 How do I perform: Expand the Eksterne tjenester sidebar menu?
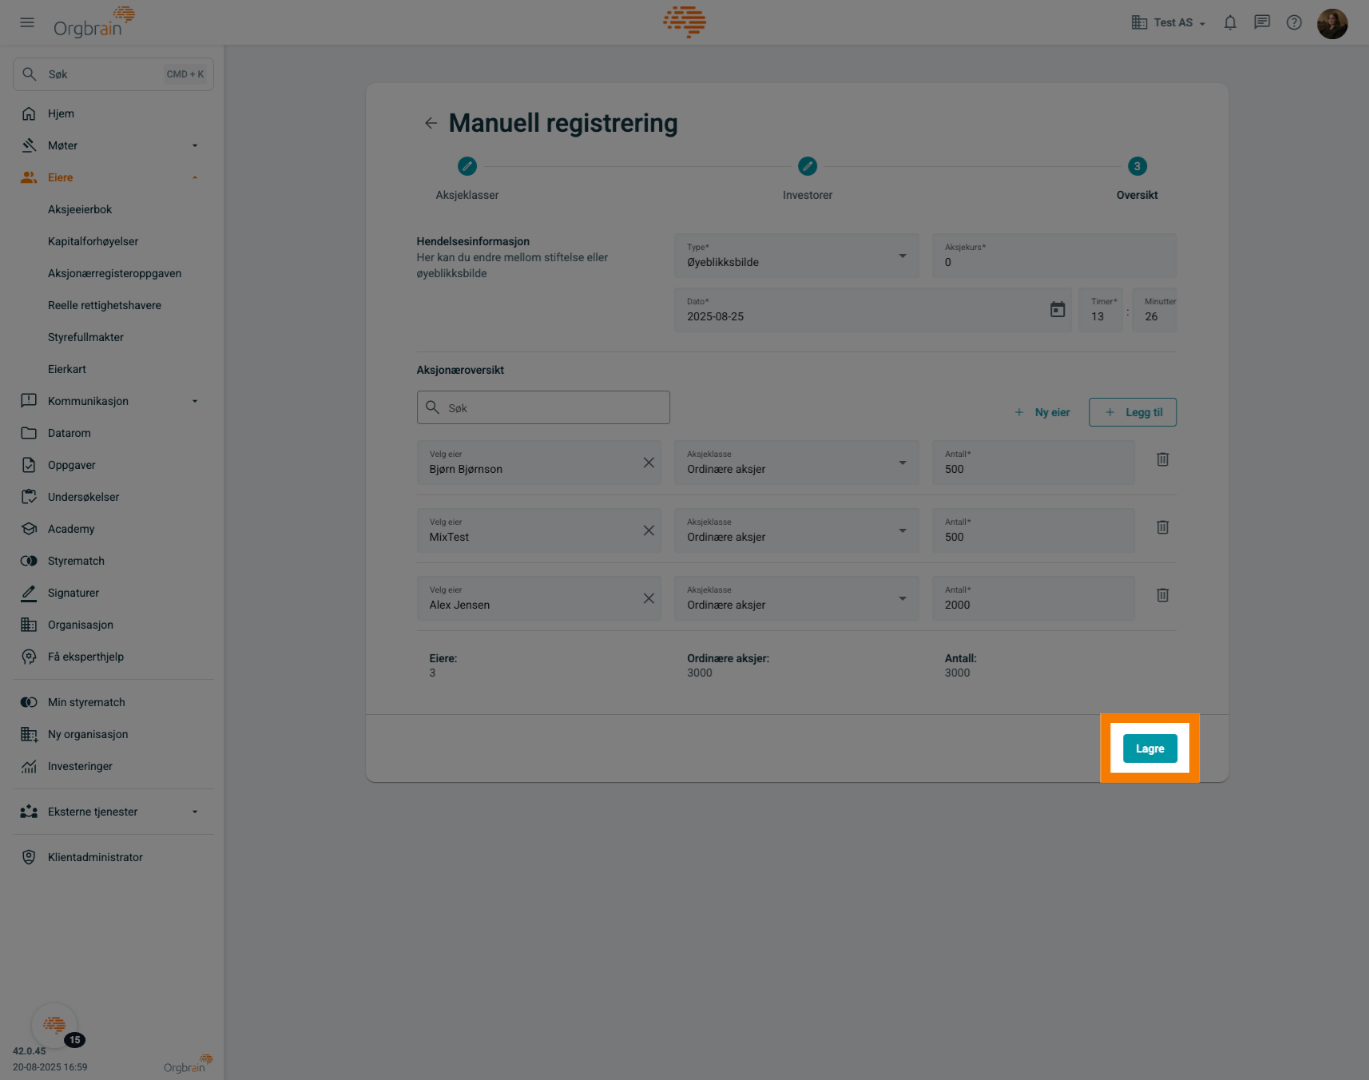click(x=112, y=812)
